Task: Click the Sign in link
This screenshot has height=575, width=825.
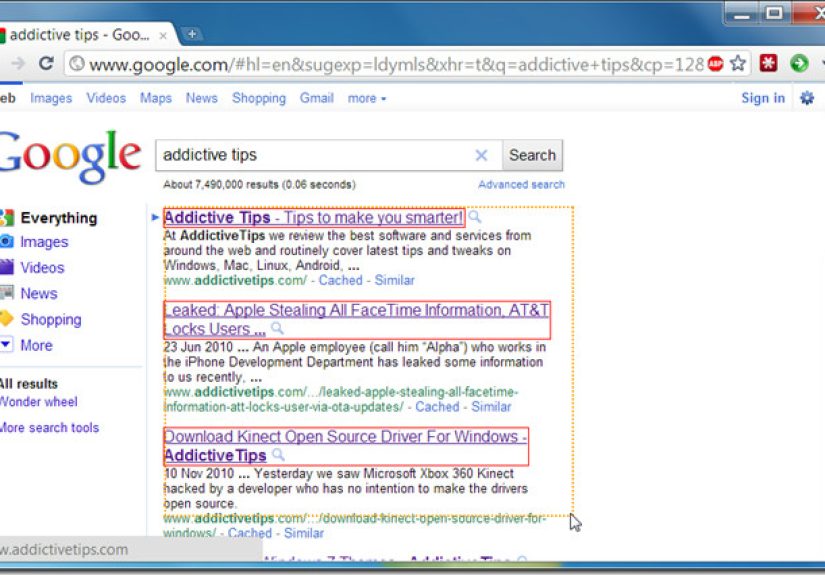Action: [x=763, y=98]
